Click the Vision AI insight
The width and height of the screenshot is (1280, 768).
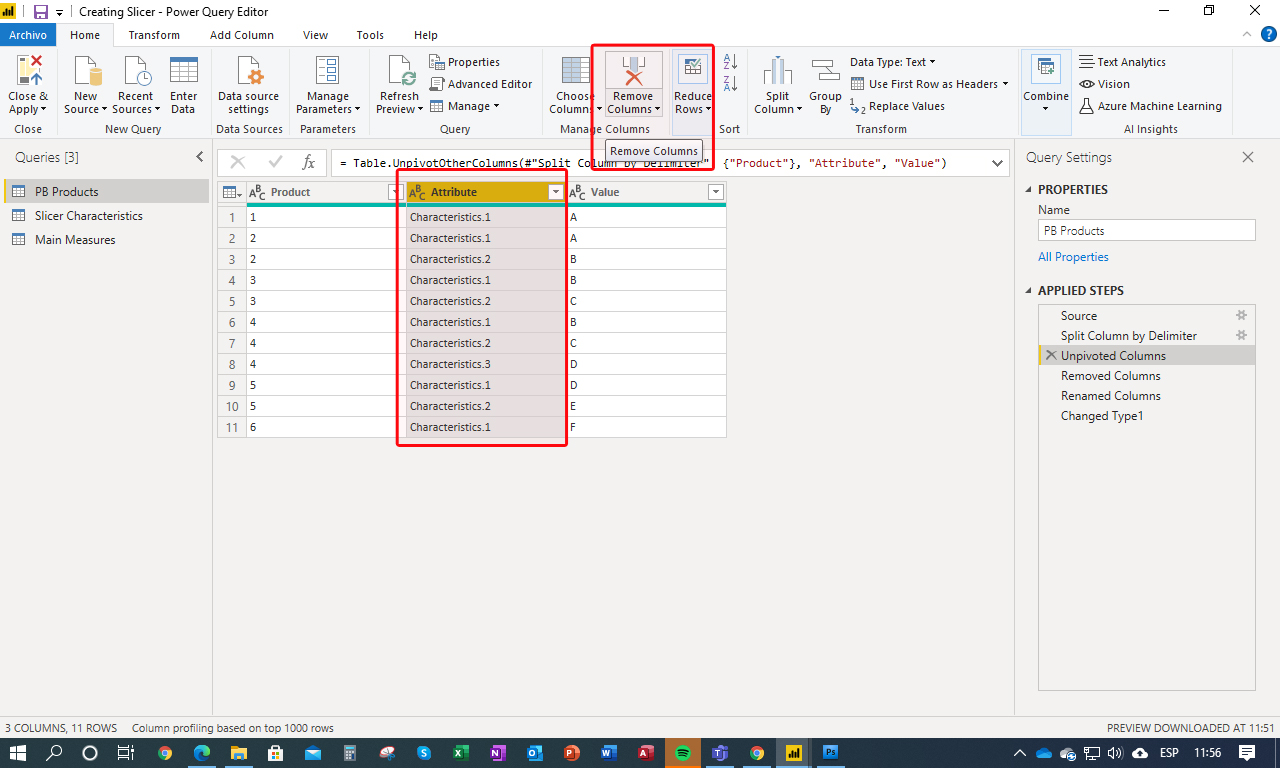[1104, 84]
